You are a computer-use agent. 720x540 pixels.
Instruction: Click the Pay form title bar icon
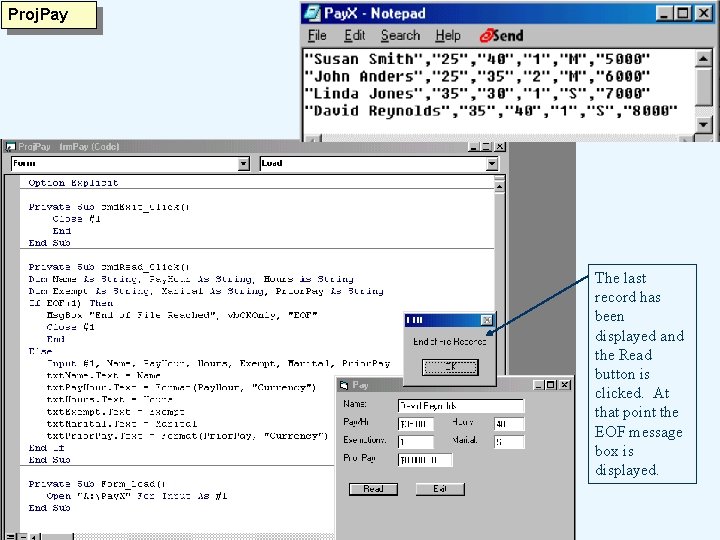344,385
